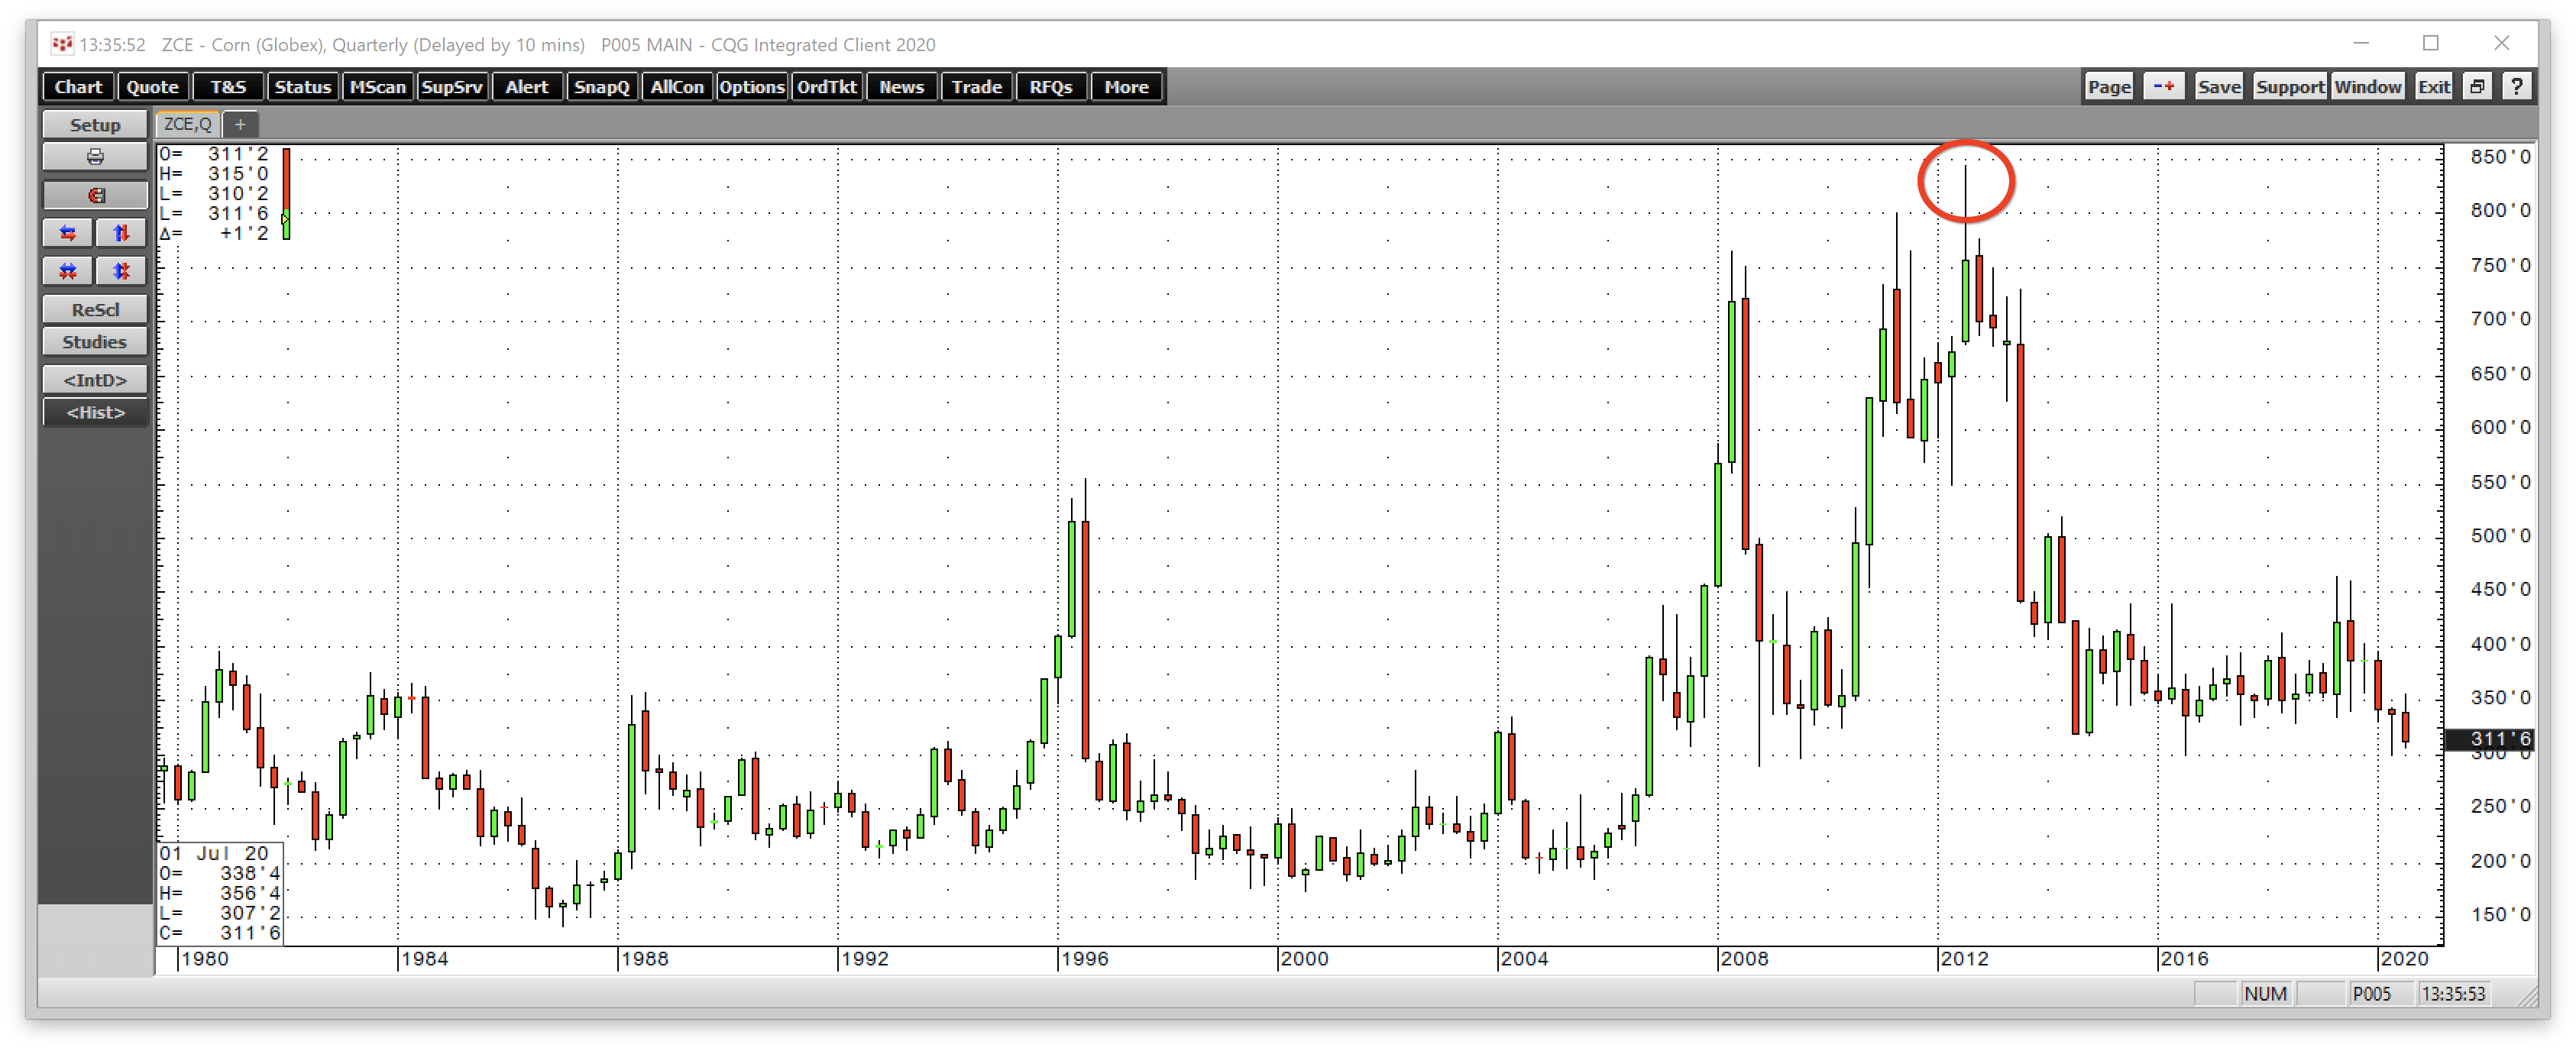Viewport: 2576px width, 1051px height.
Task: Add a new chart tab with the plus
Action: point(240,124)
